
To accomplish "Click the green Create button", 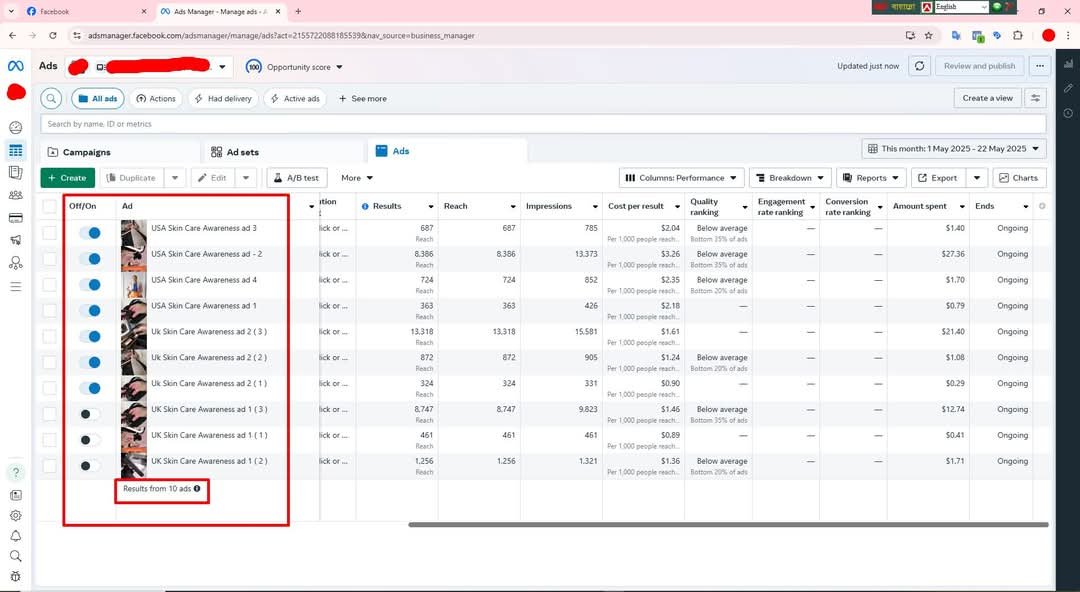I will coord(67,178).
